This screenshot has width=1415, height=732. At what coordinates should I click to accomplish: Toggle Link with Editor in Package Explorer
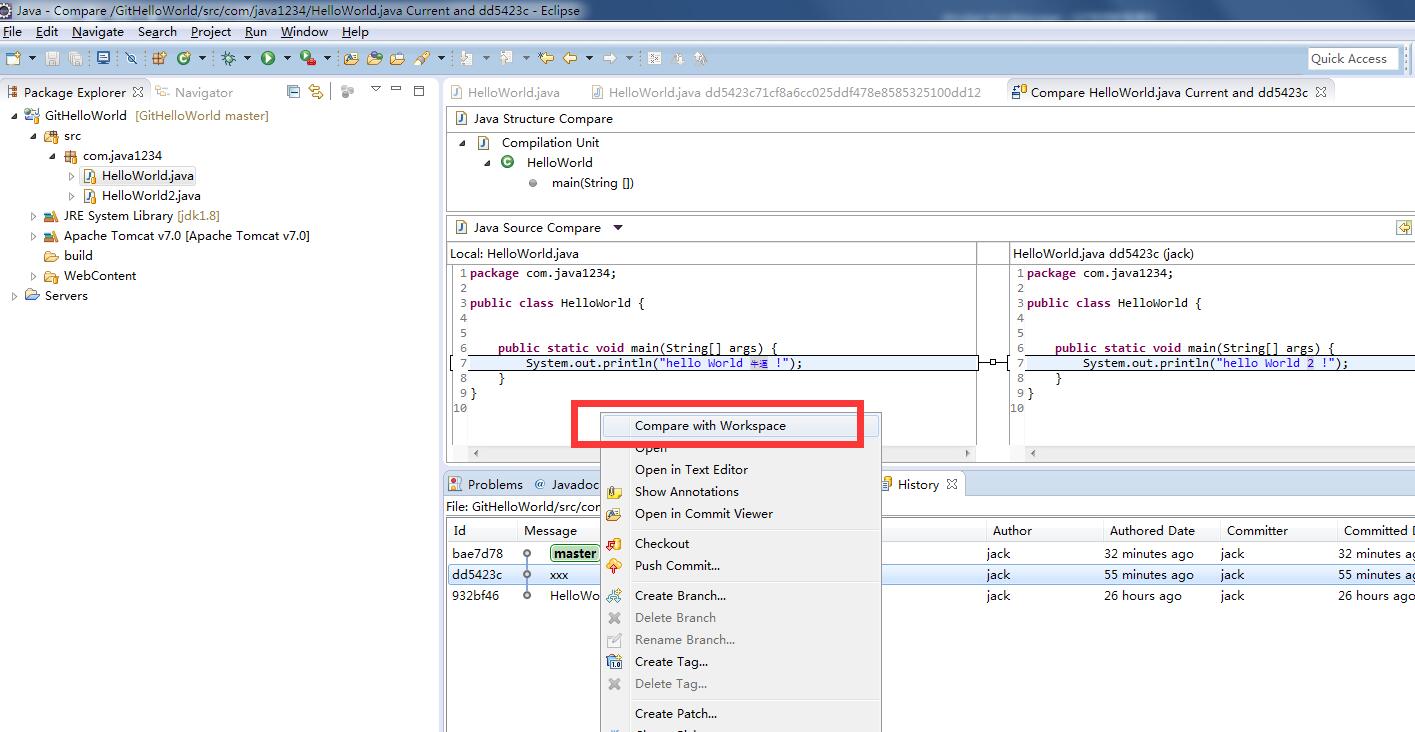coord(316,91)
